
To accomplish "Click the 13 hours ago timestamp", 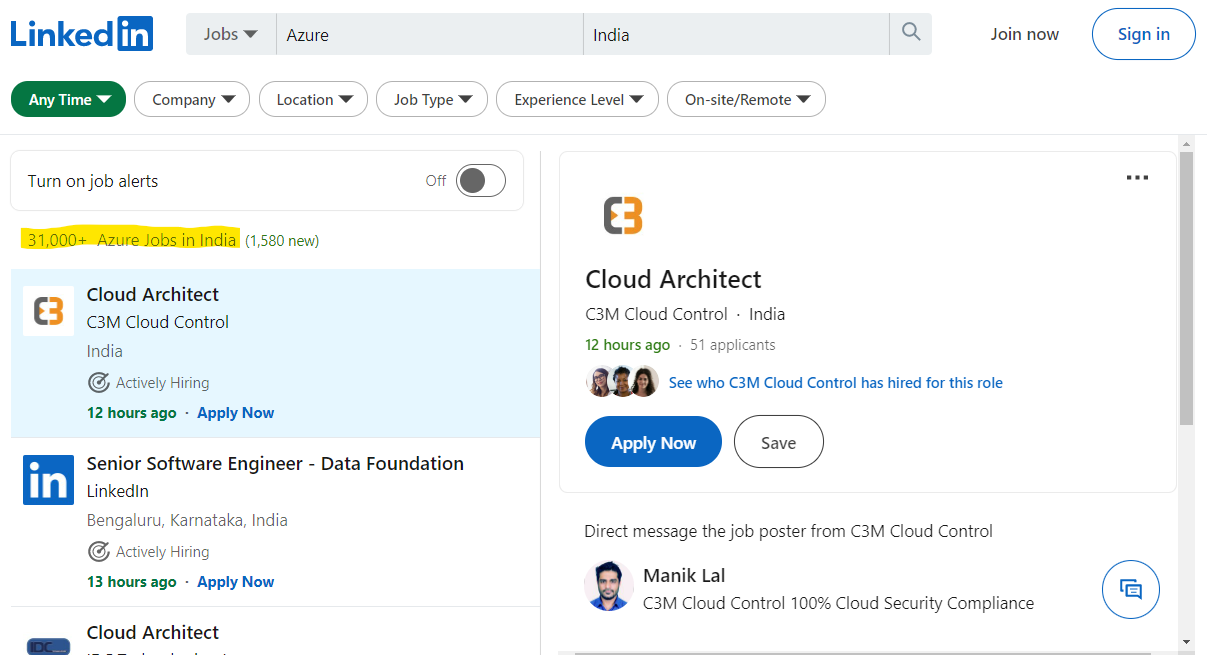I will pyautogui.click(x=131, y=582).
